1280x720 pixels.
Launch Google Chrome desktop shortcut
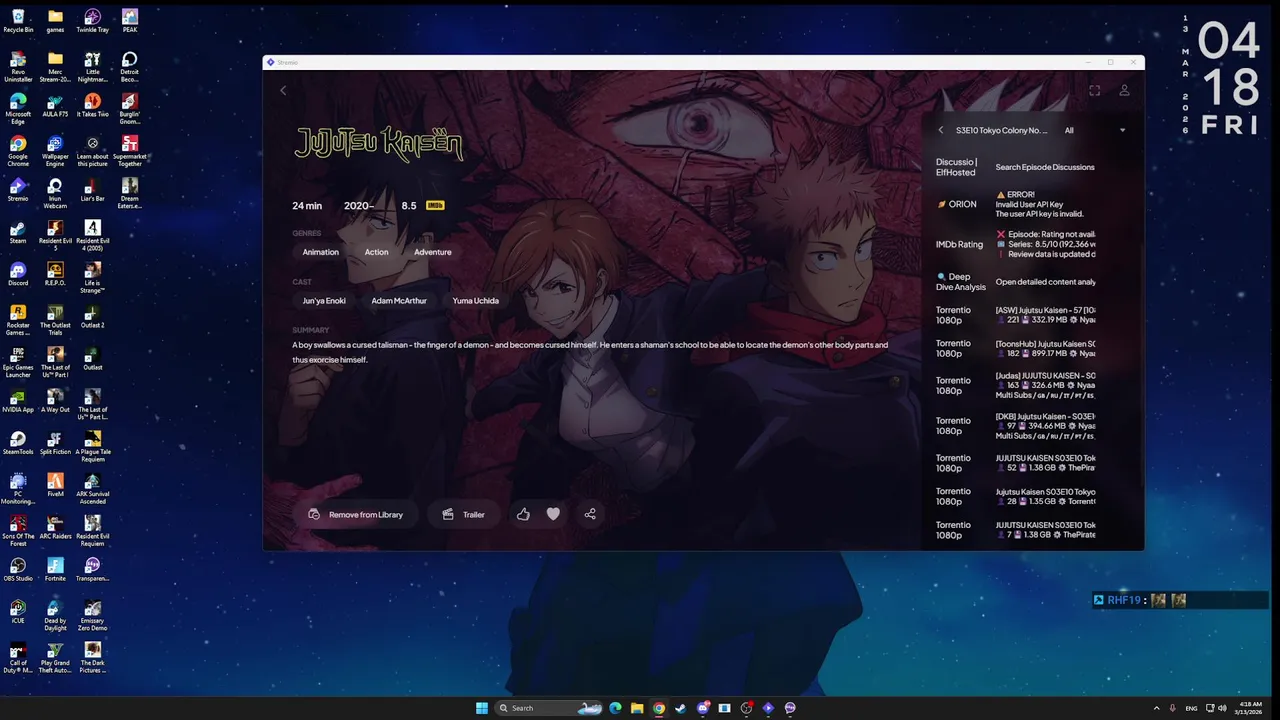pyautogui.click(x=18, y=151)
